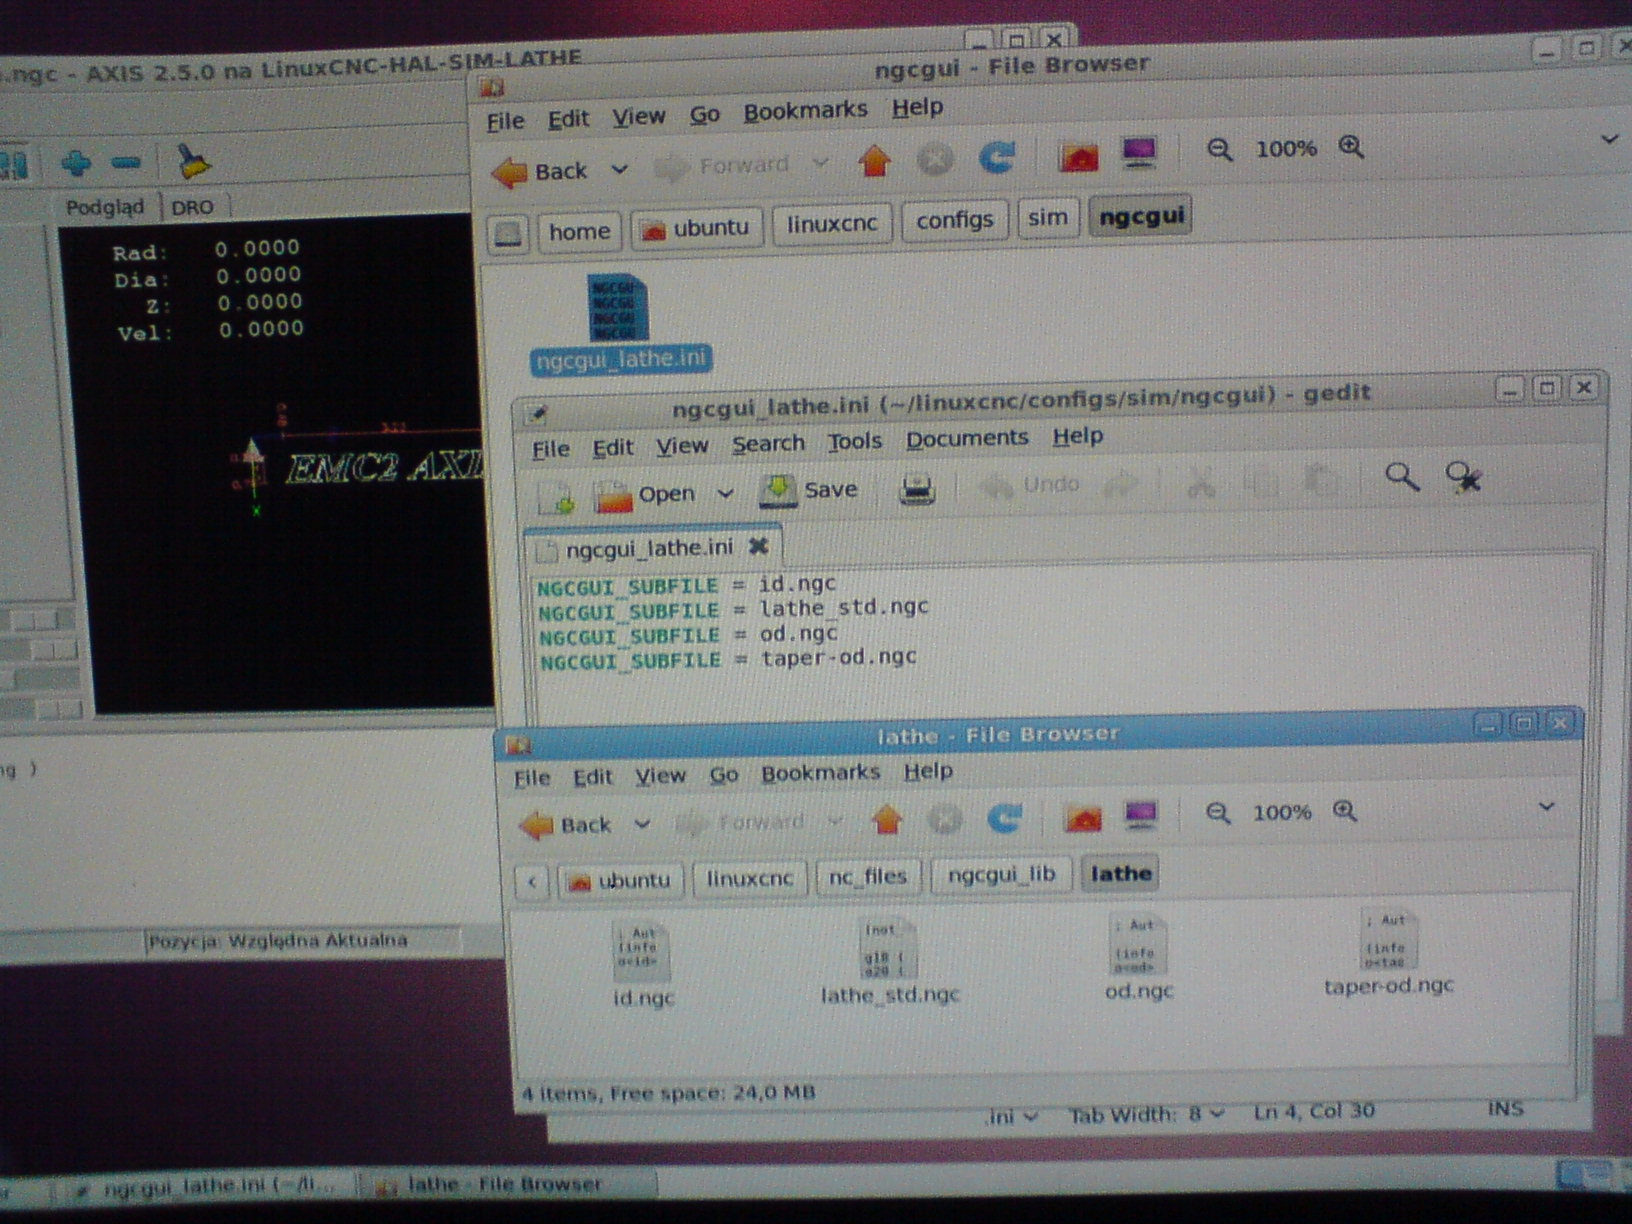Zoom out in ngcgui File Browser
This screenshot has height=1224, width=1632.
(1219, 150)
